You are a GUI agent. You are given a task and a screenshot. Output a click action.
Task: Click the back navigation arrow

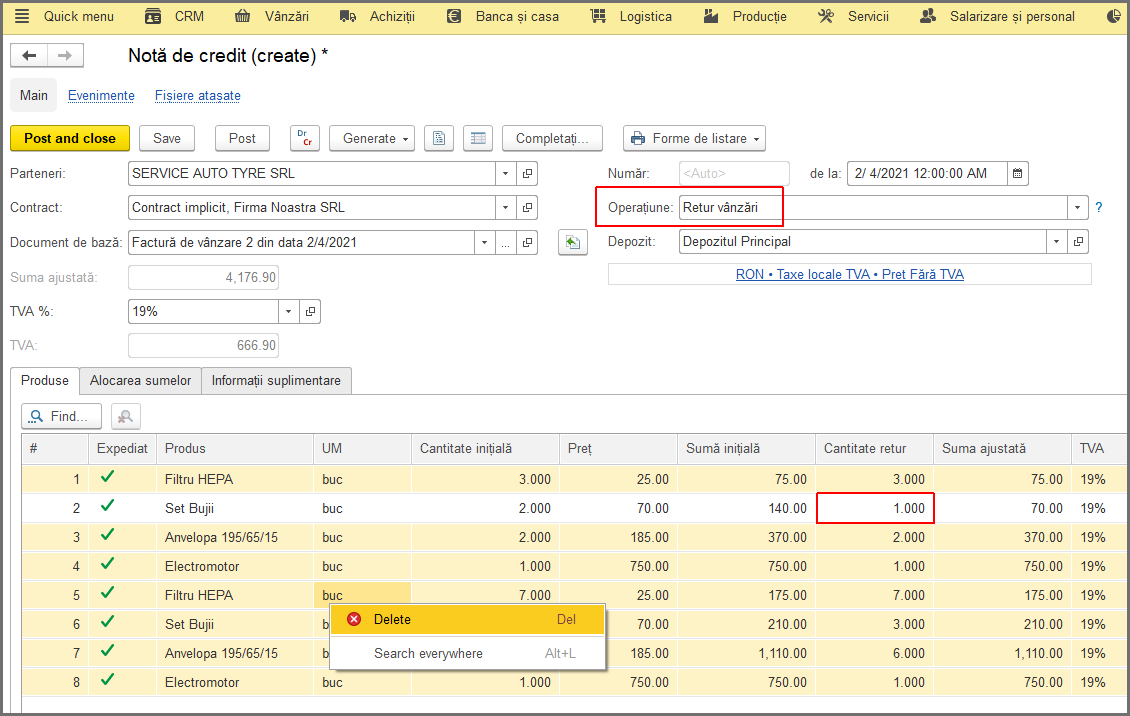pos(29,55)
